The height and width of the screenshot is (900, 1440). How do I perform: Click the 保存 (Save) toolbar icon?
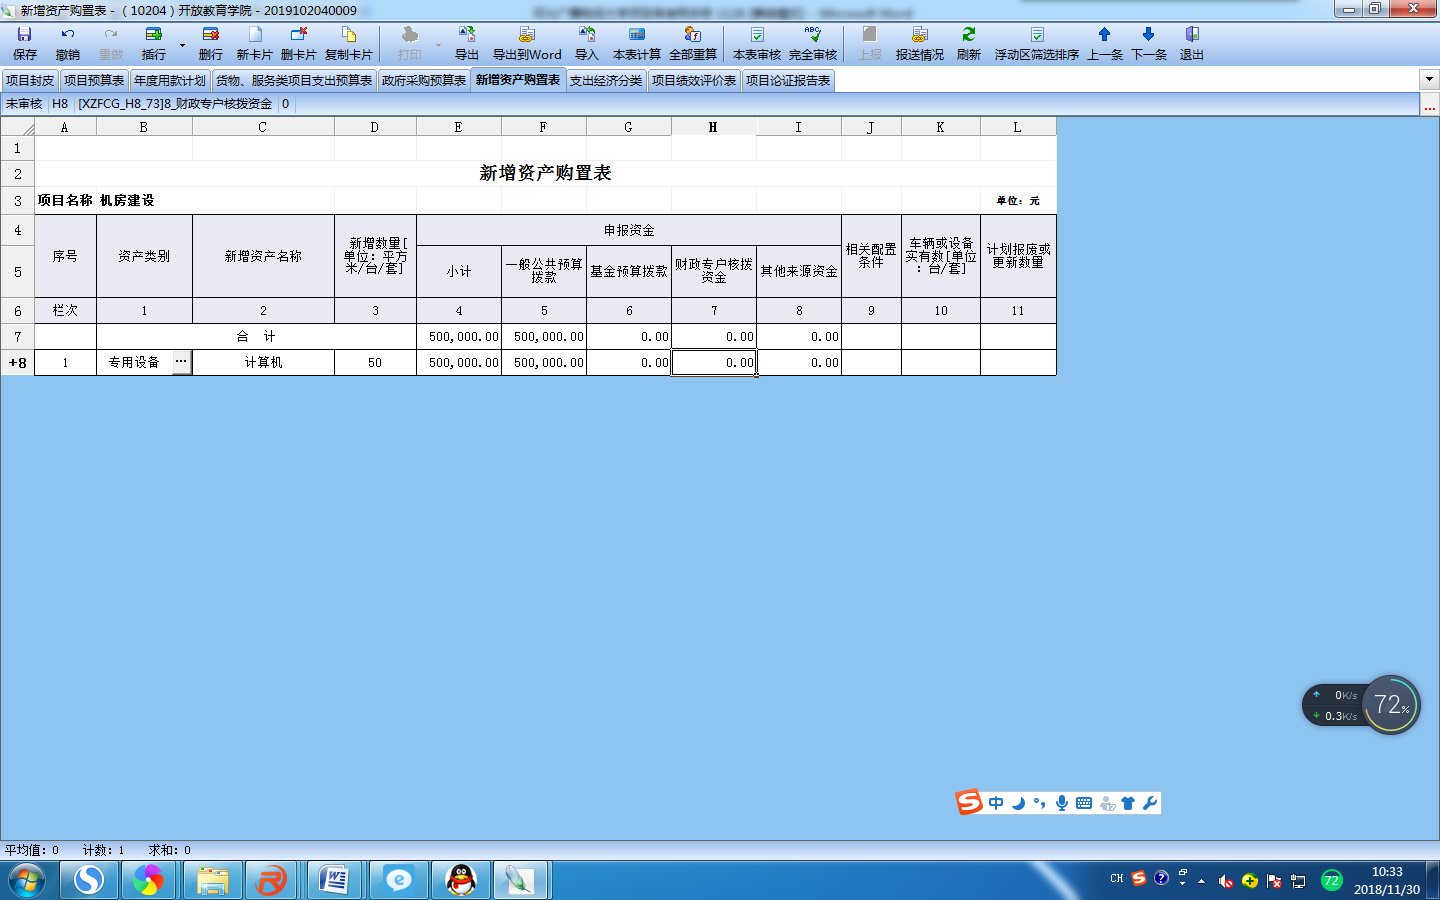click(25, 44)
